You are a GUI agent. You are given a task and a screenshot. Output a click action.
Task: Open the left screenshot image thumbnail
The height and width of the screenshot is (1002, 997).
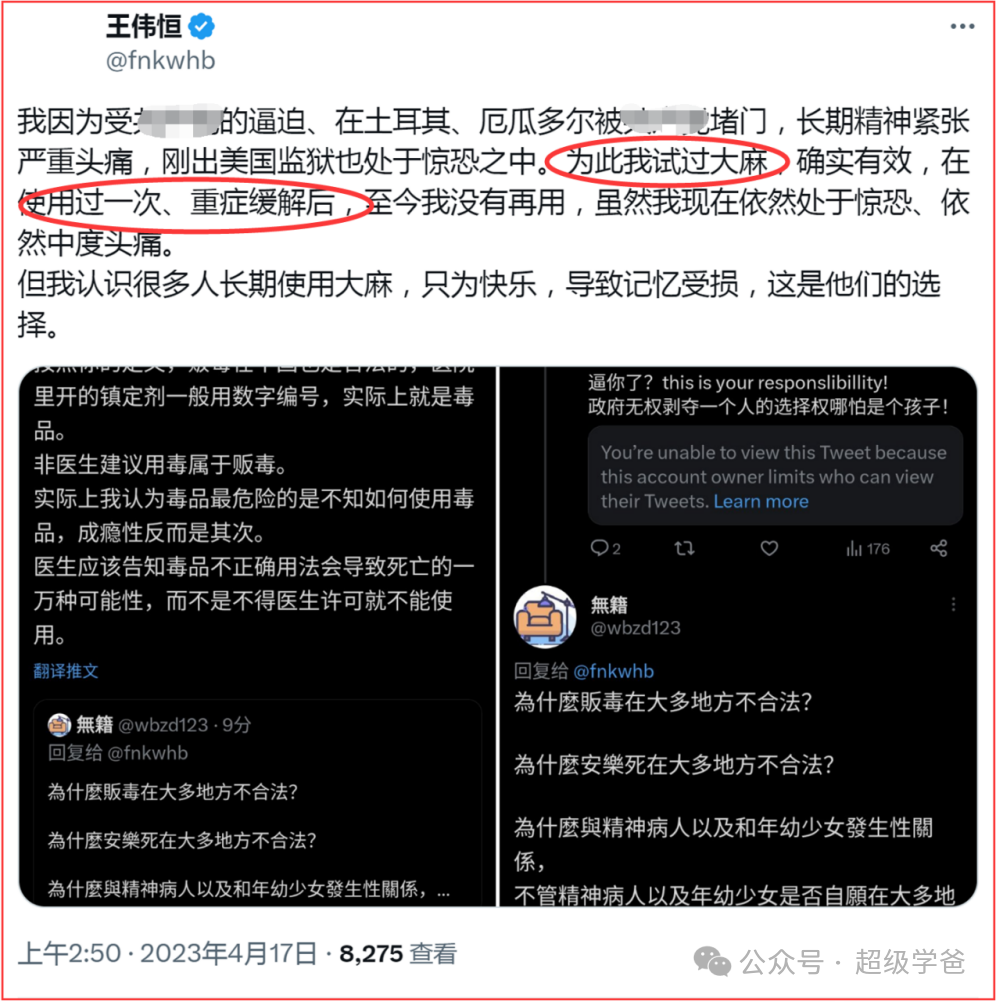(258, 636)
